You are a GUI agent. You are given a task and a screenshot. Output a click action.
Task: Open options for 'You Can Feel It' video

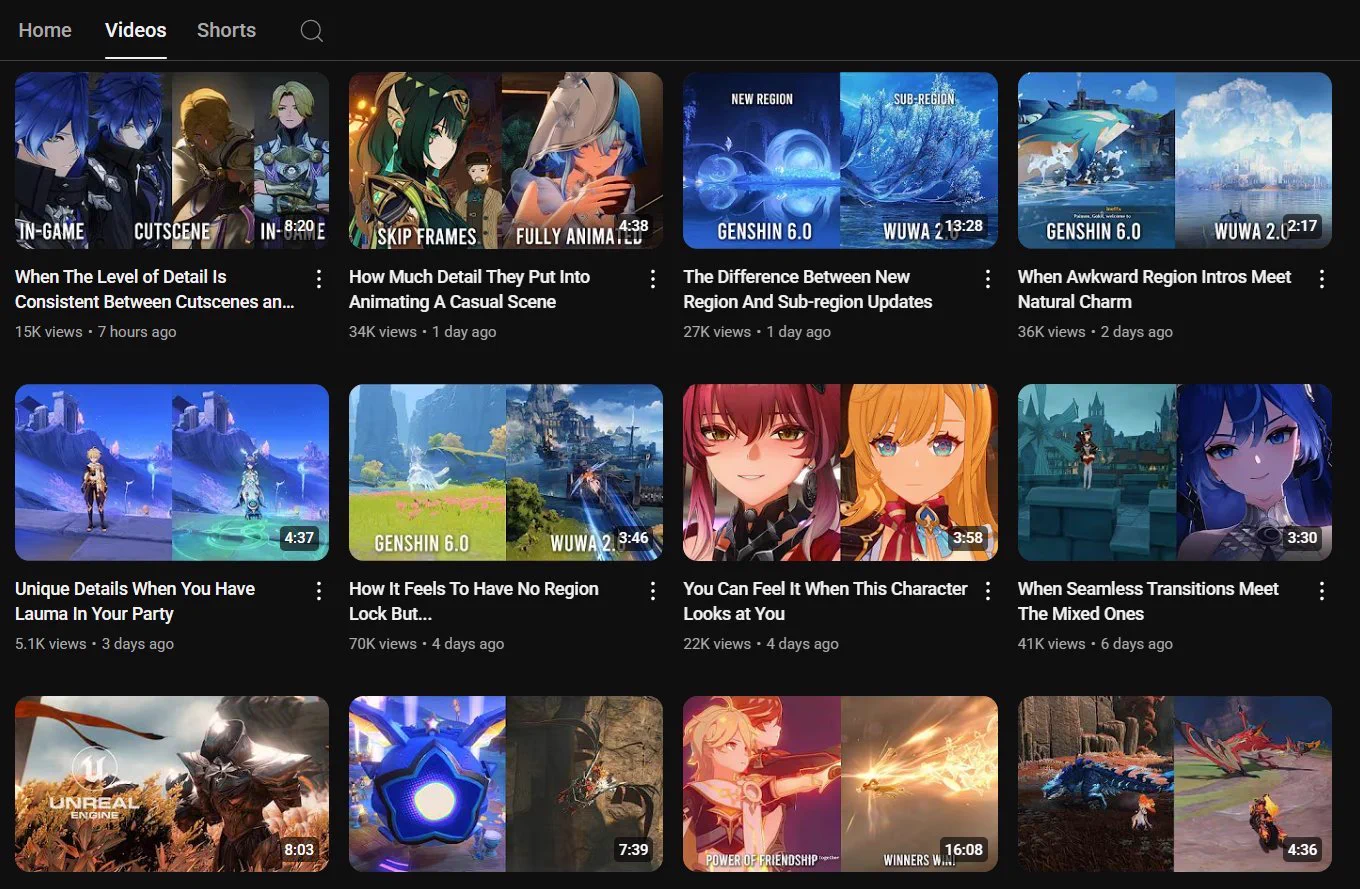[988, 590]
